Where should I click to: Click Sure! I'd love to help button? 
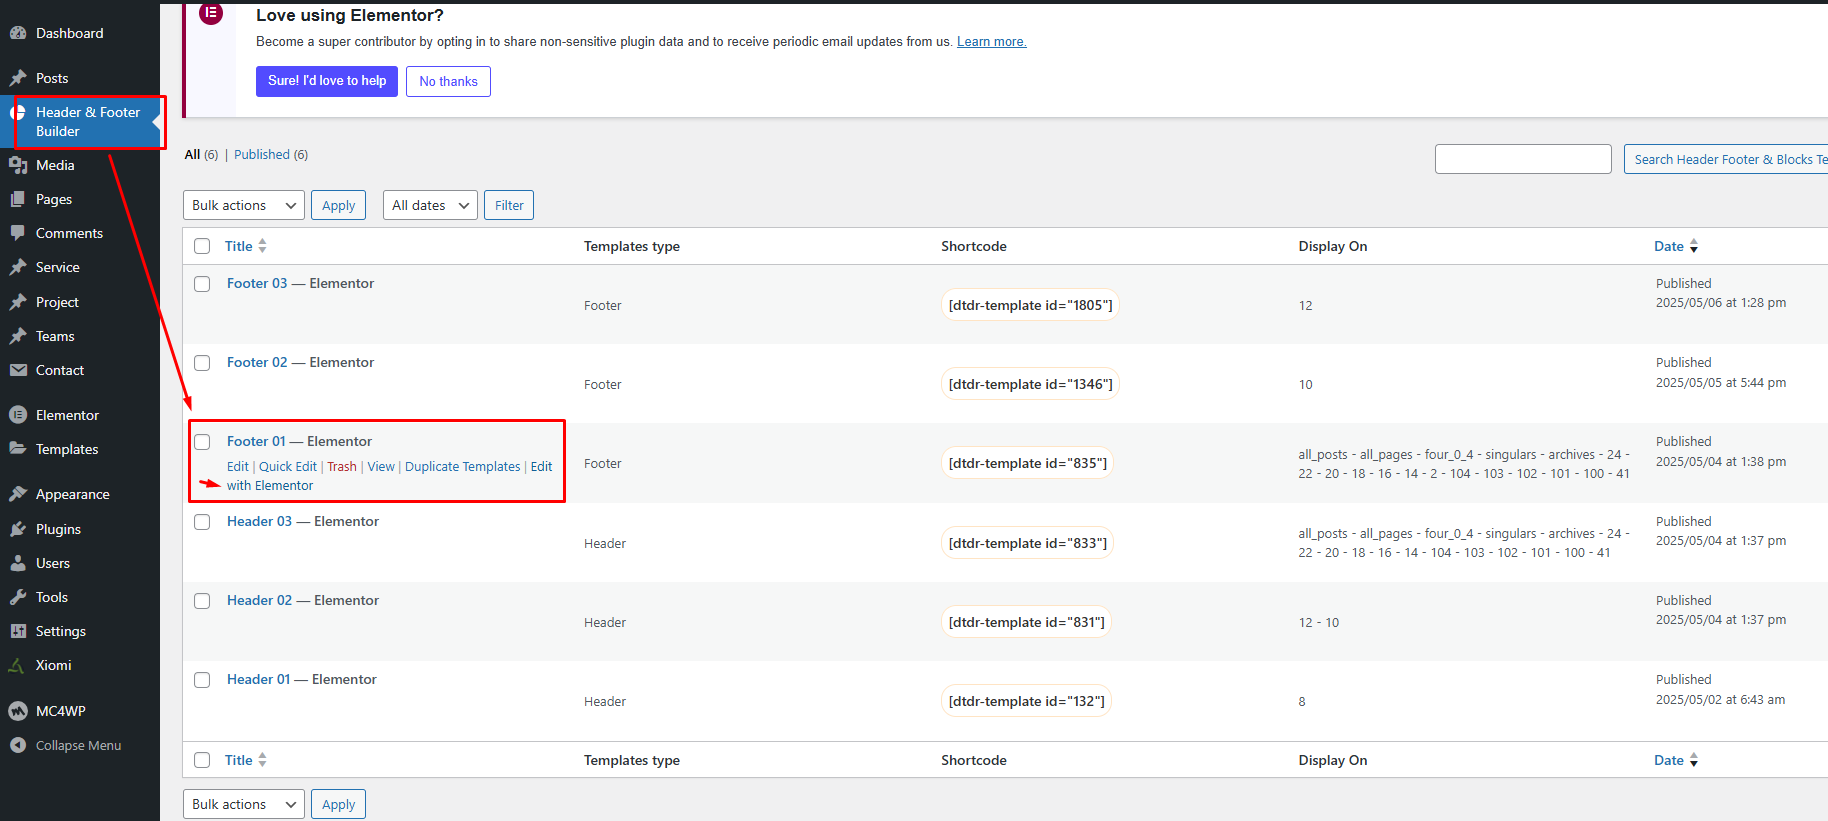(x=327, y=81)
